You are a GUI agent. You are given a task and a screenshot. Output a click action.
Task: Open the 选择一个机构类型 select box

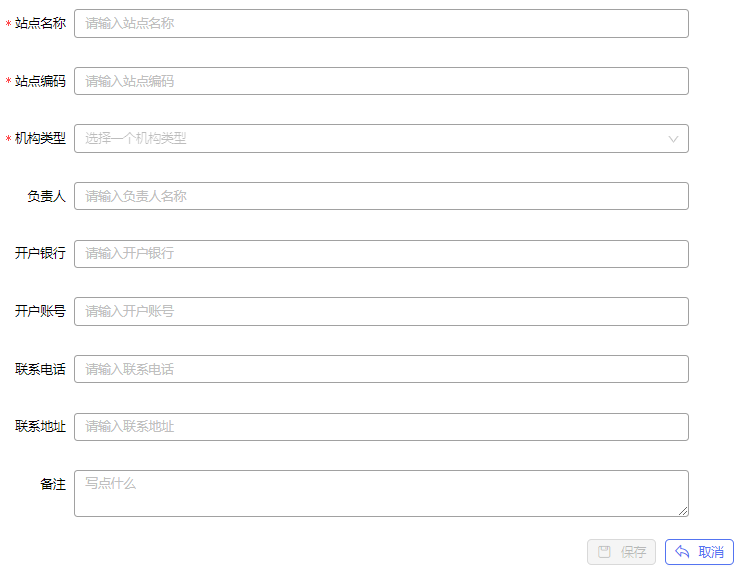click(x=381, y=139)
